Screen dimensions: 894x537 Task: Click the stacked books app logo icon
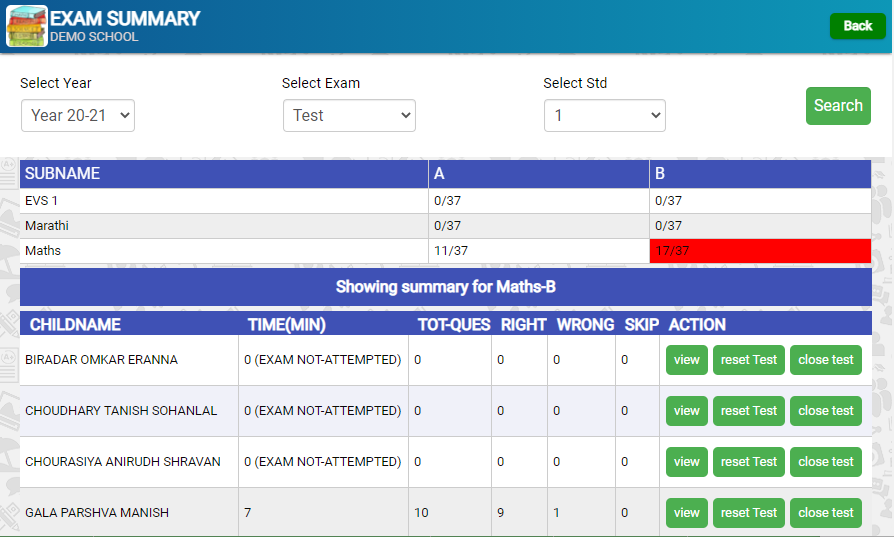[x=26, y=26]
